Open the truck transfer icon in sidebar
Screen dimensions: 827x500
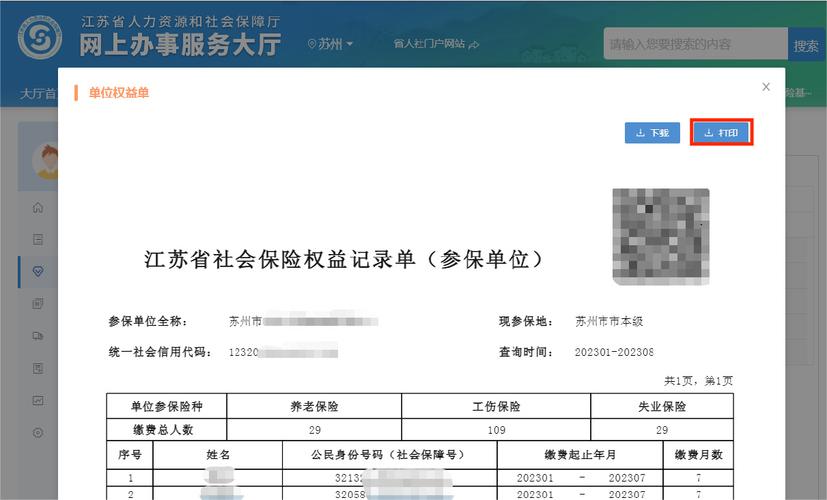coord(38,336)
